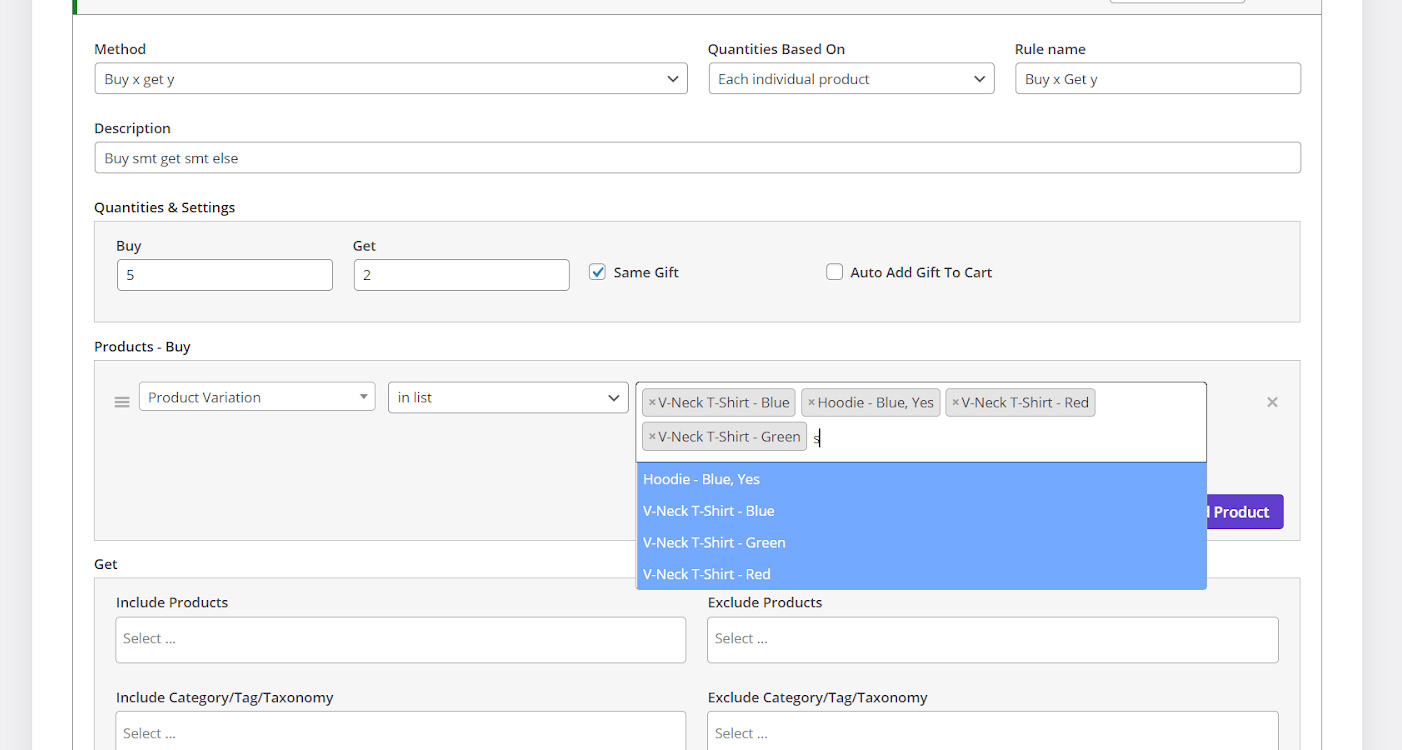Open the Method dropdown

(x=391, y=79)
